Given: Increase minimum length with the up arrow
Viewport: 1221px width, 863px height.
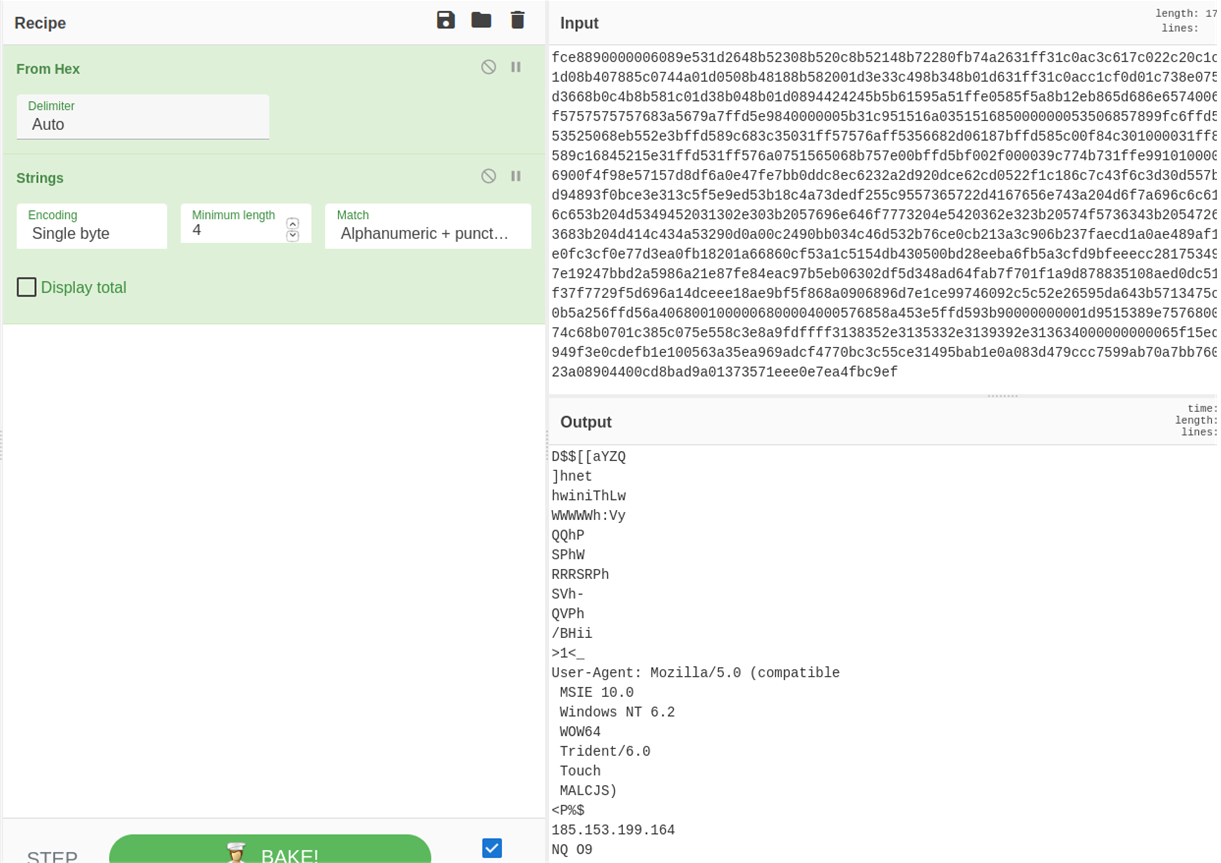Looking at the screenshot, I should [x=293, y=223].
